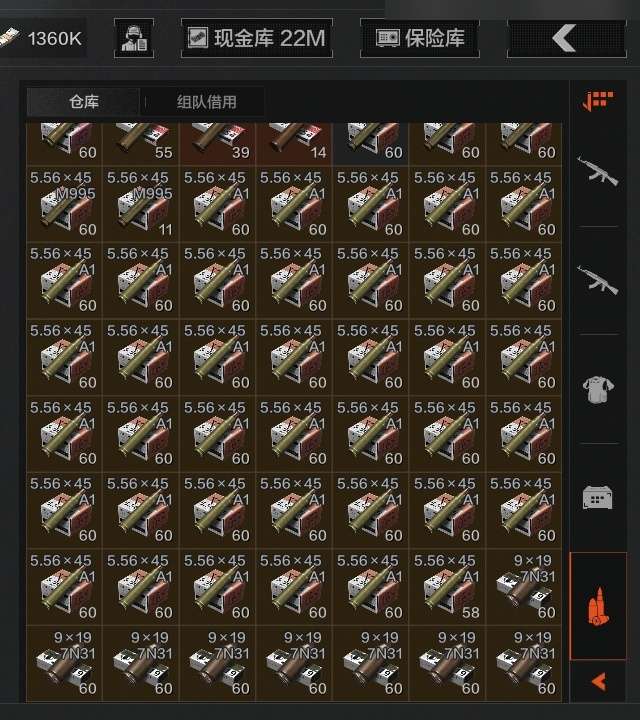Go back using the top arrow
Image resolution: width=640 pixels, height=720 pixels.
pos(567,38)
